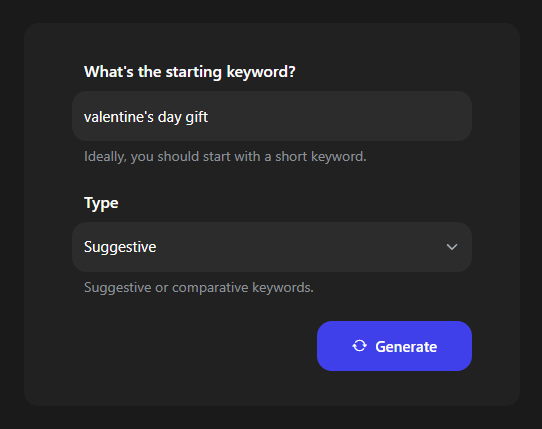Click the "Type" field label

[101, 203]
